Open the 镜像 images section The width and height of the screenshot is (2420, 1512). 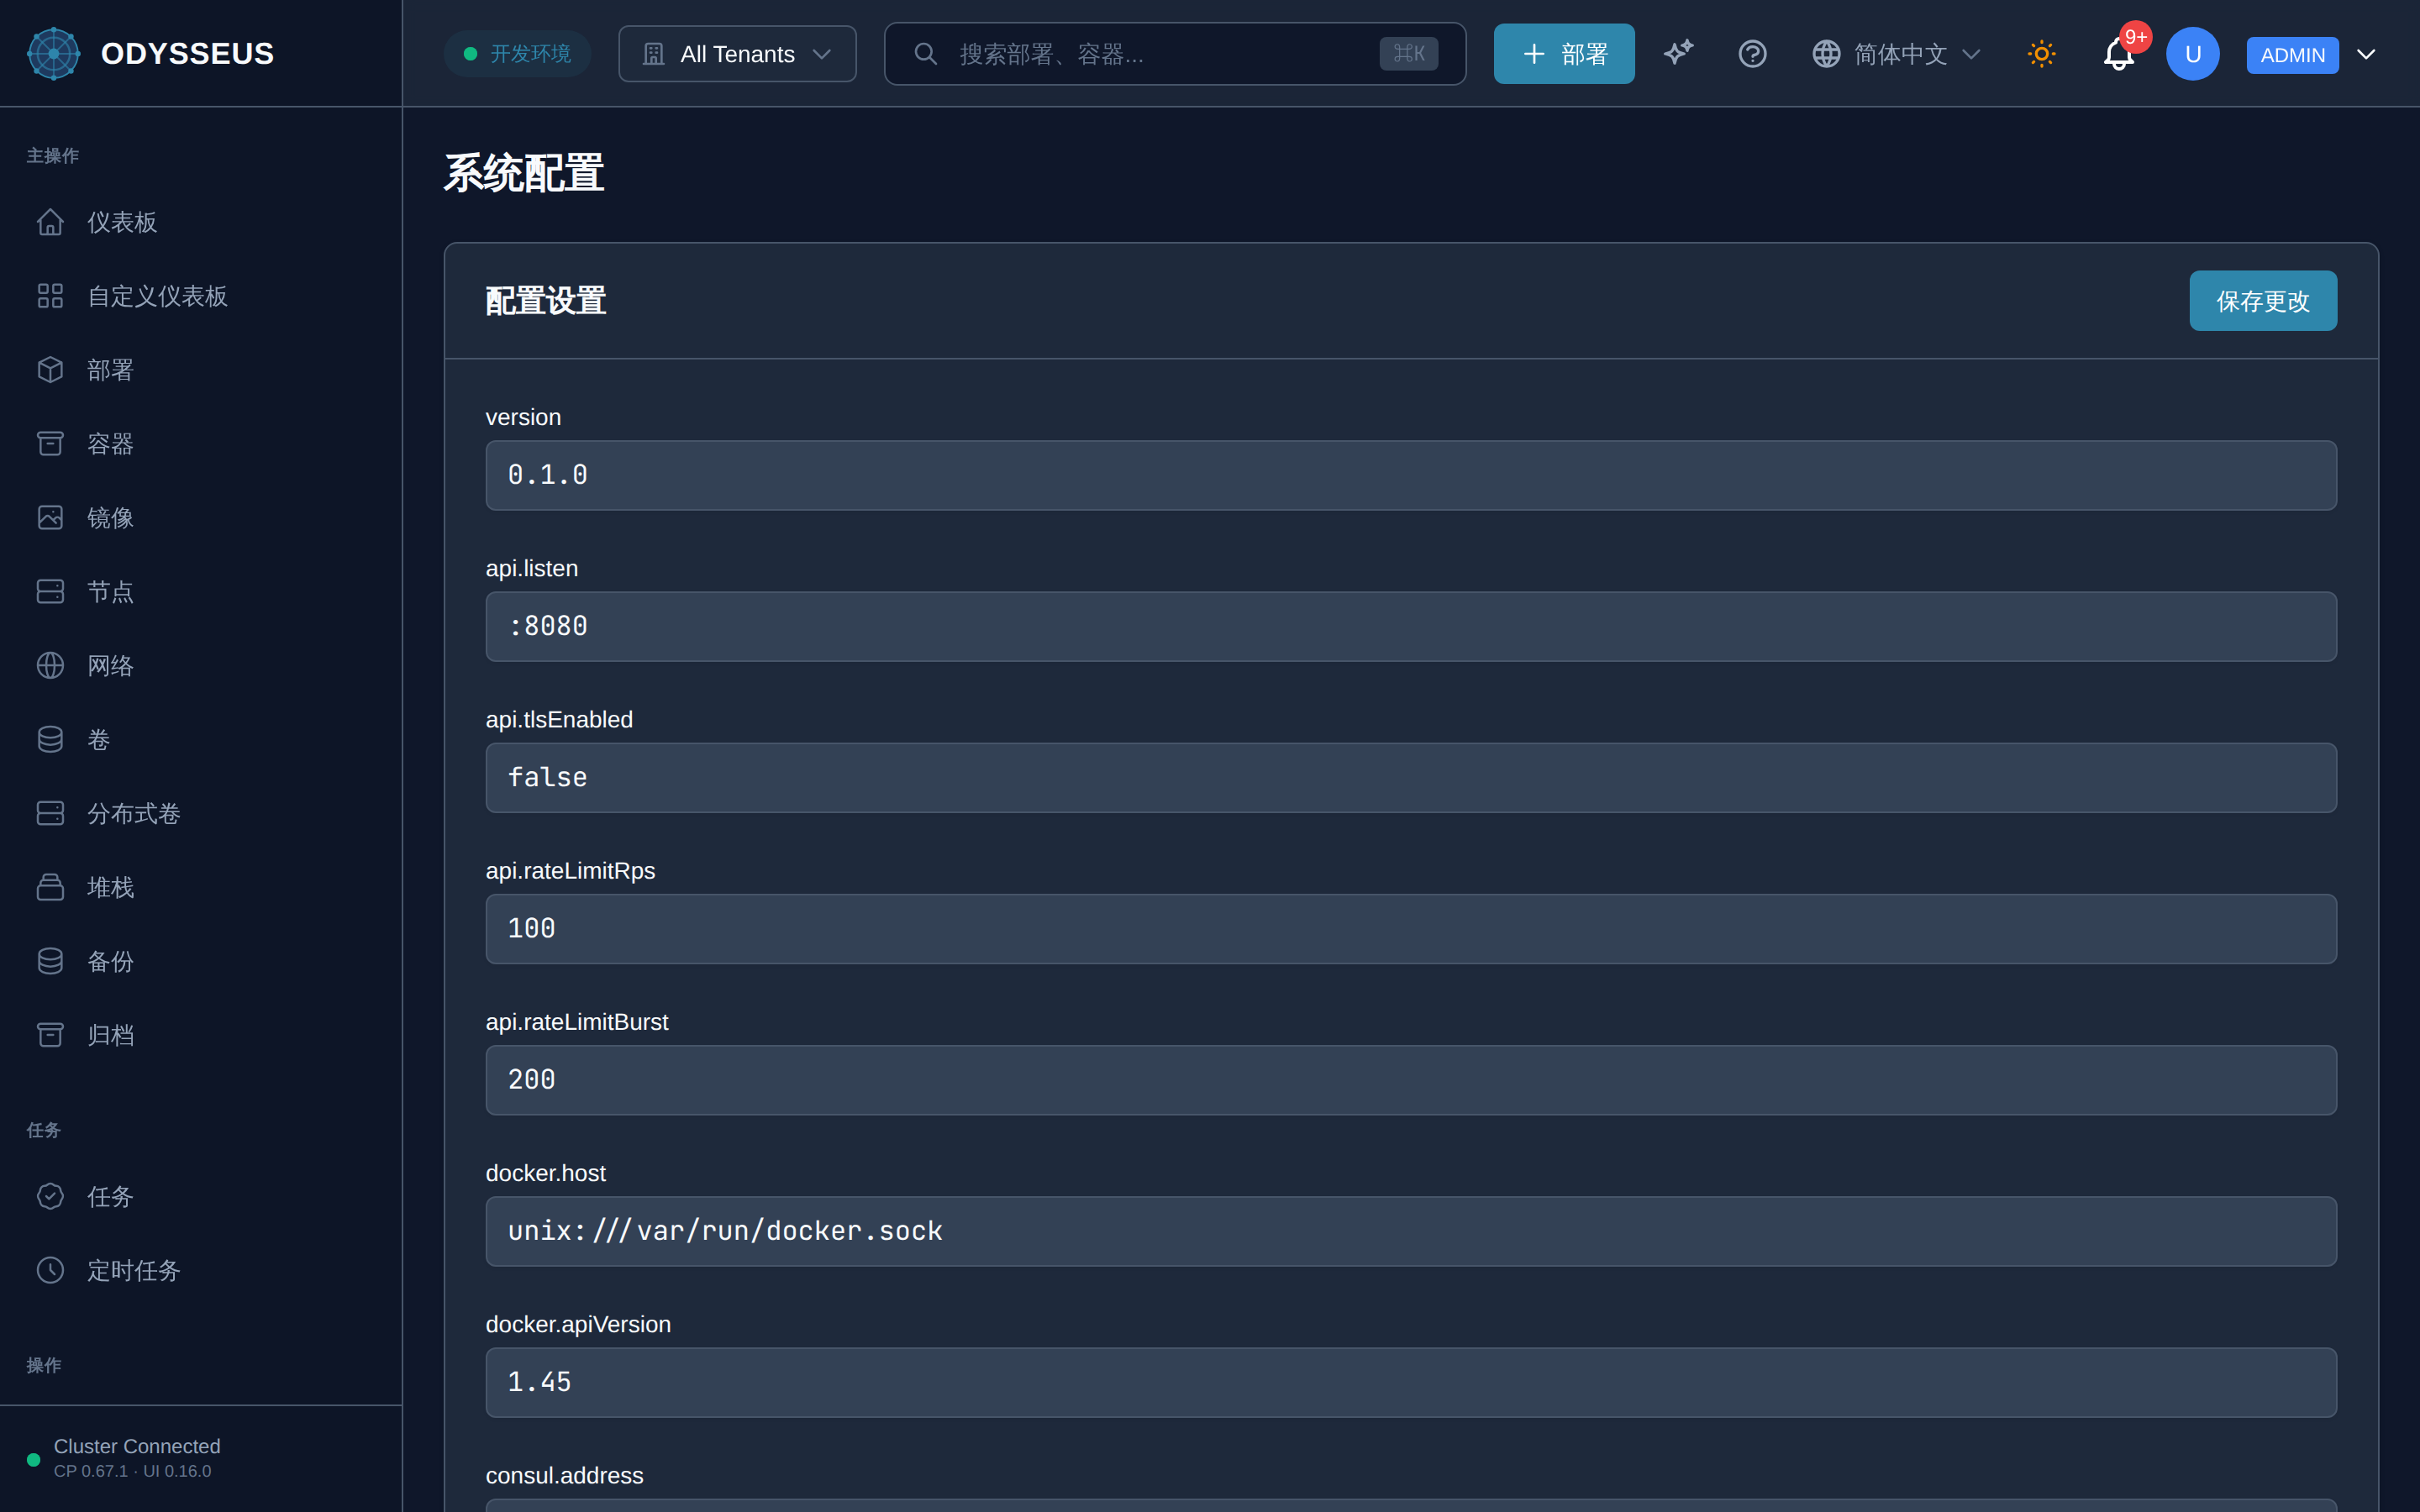click(x=200, y=518)
